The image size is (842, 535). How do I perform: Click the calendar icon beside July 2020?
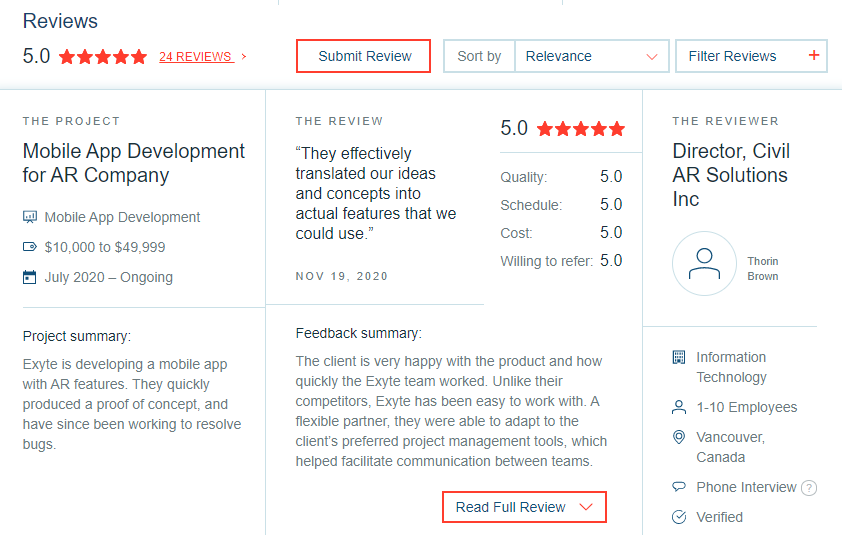tap(30, 277)
